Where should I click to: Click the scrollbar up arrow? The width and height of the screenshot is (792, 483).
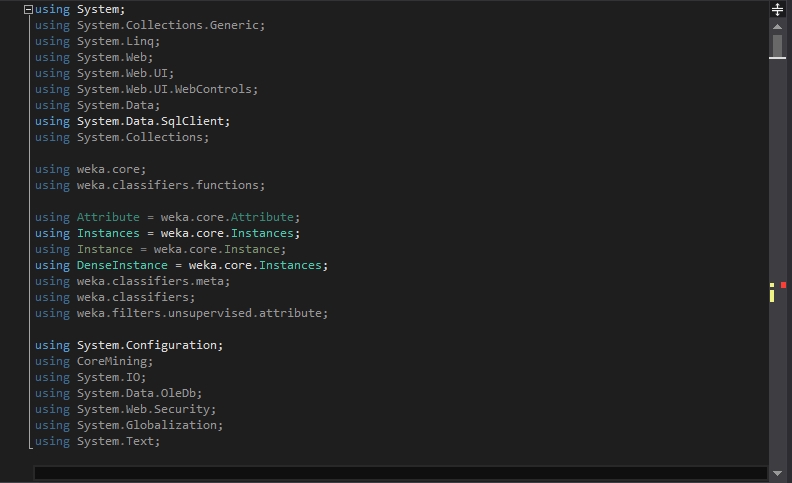777,26
